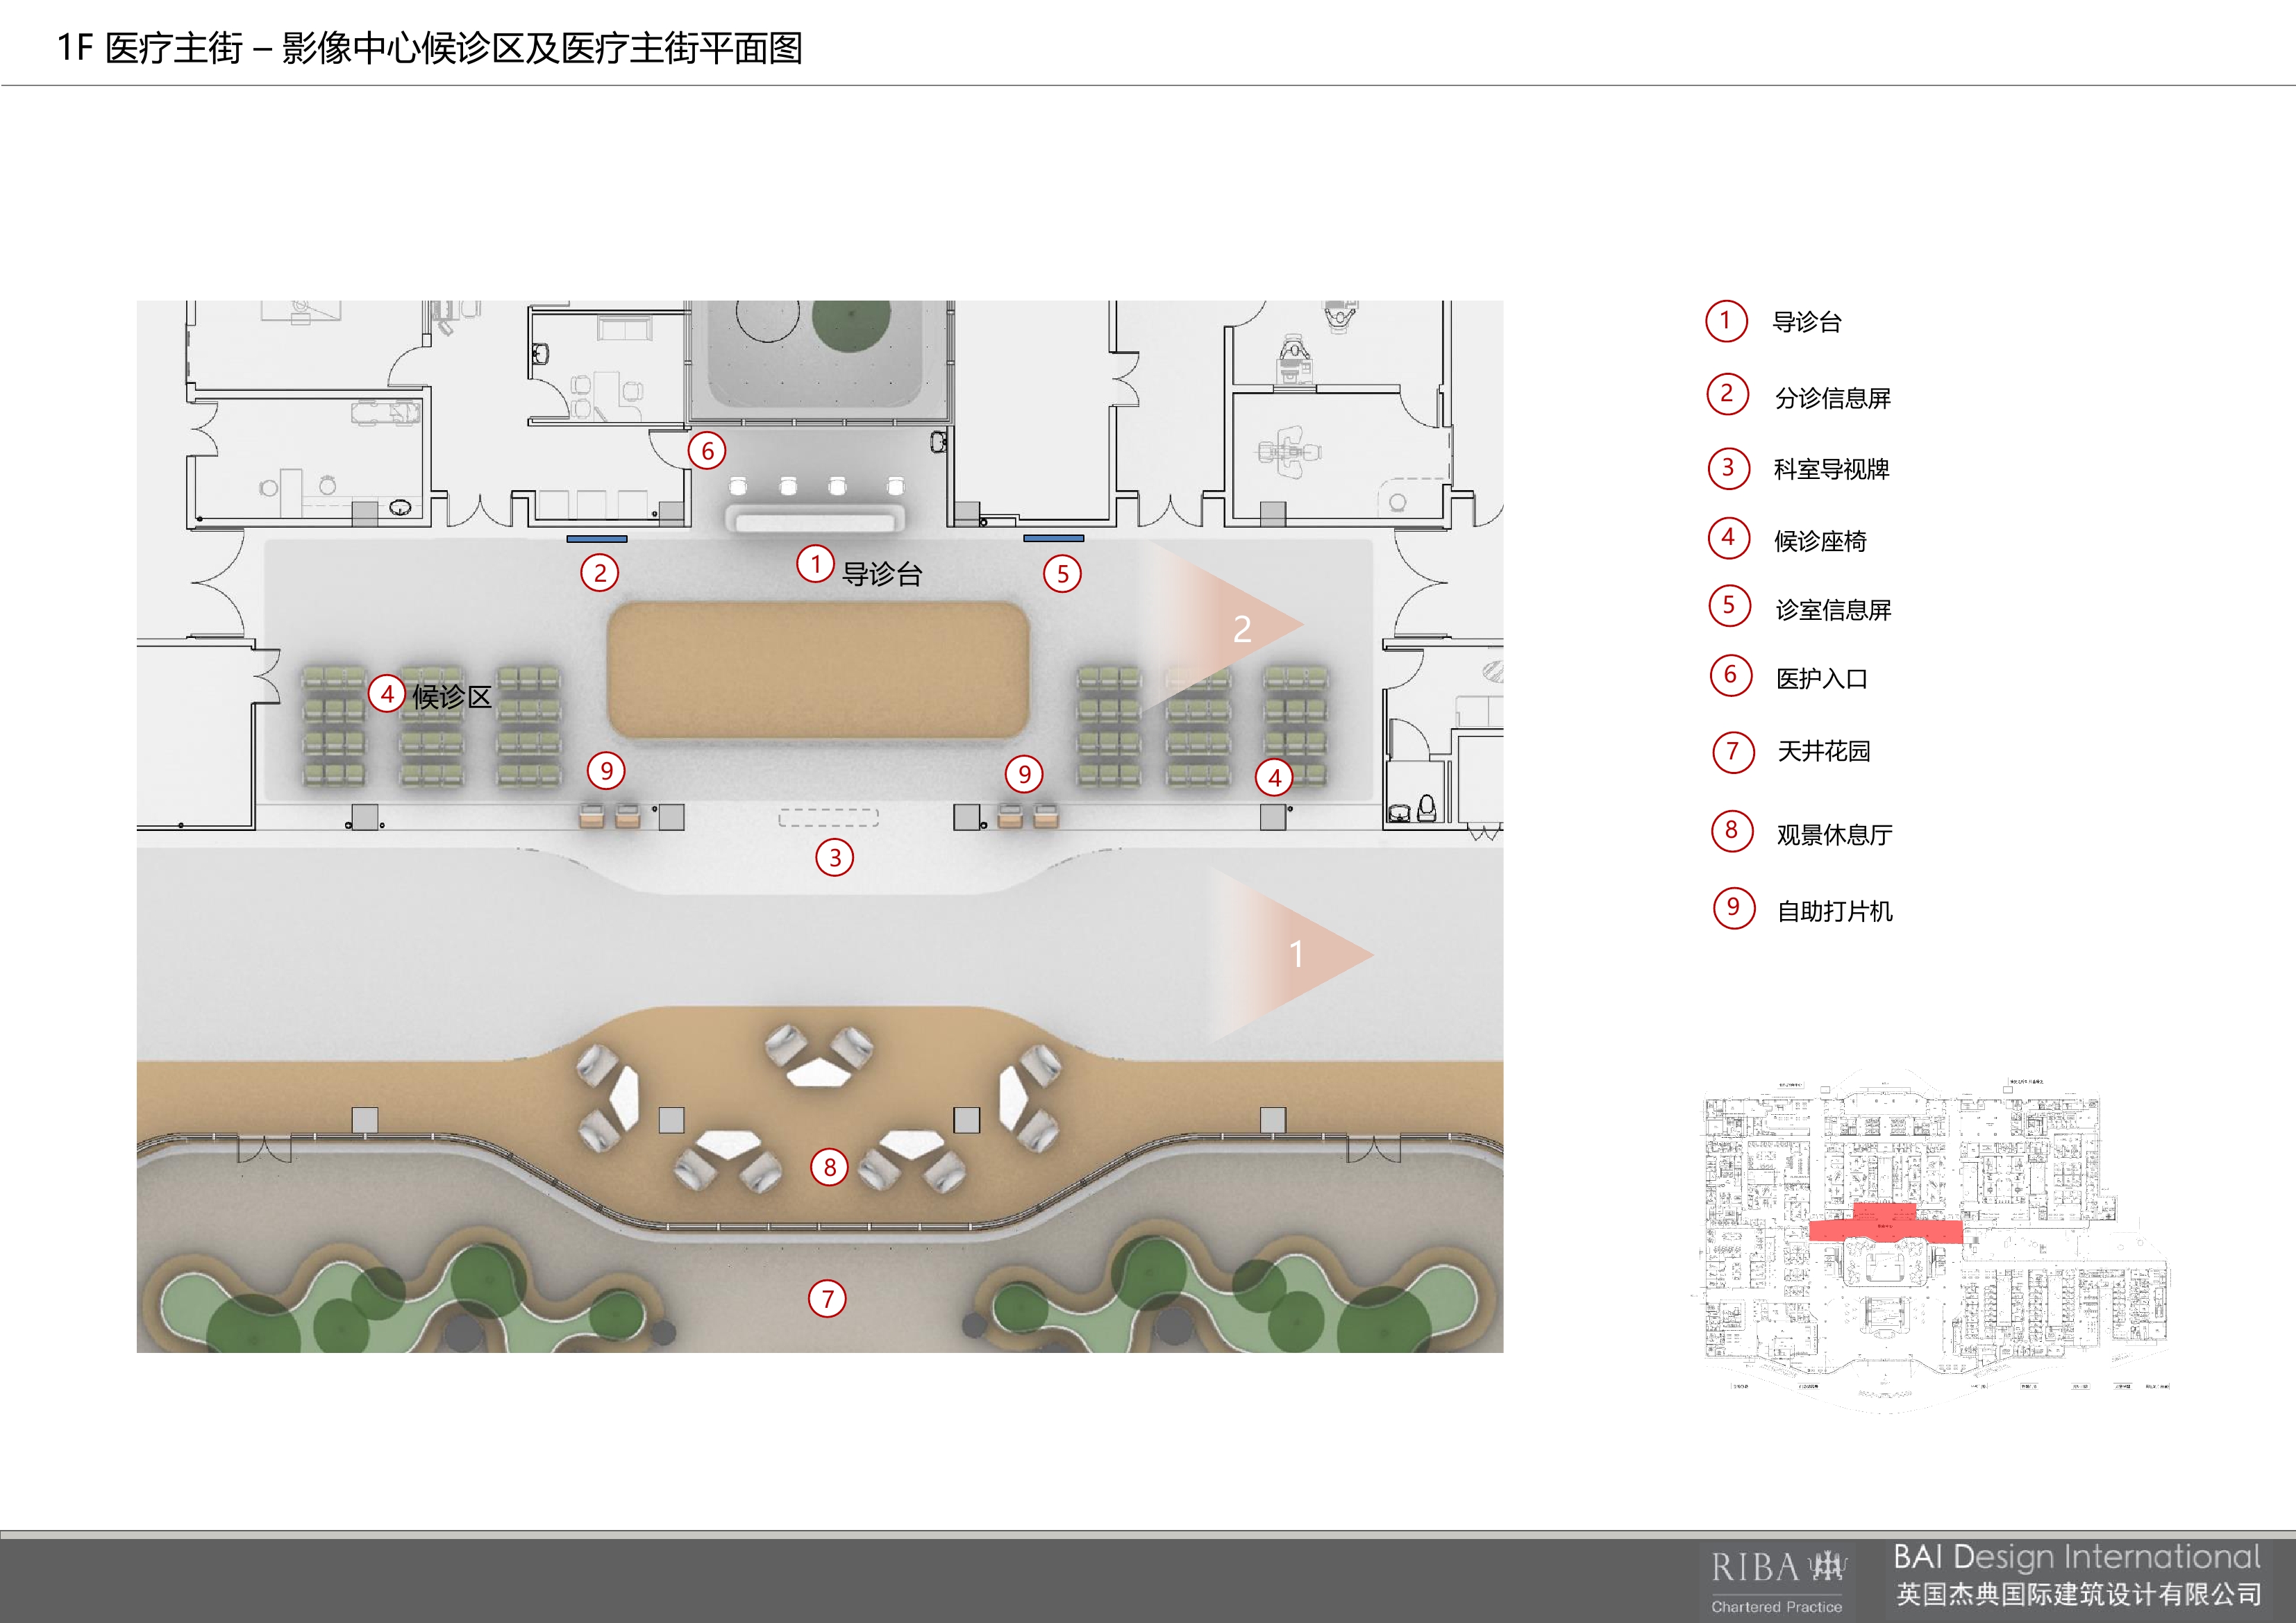Click circled 6 marker near staff entrance
This screenshot has width=2296, height=1623.
pos(707,451)
